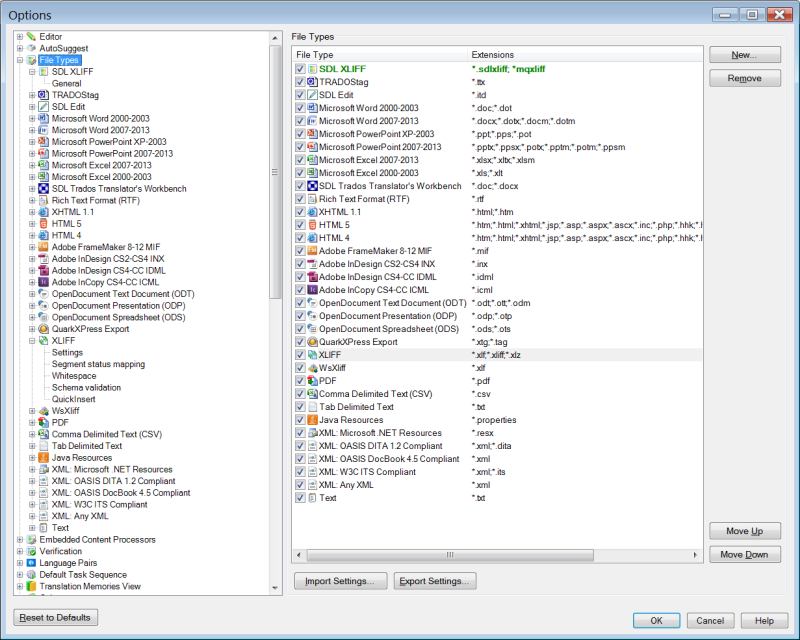Viewport: 800px width, 640px height.
Task: Collapse the SDL XLIFF tree node
Action: click(x=32, y=72)
